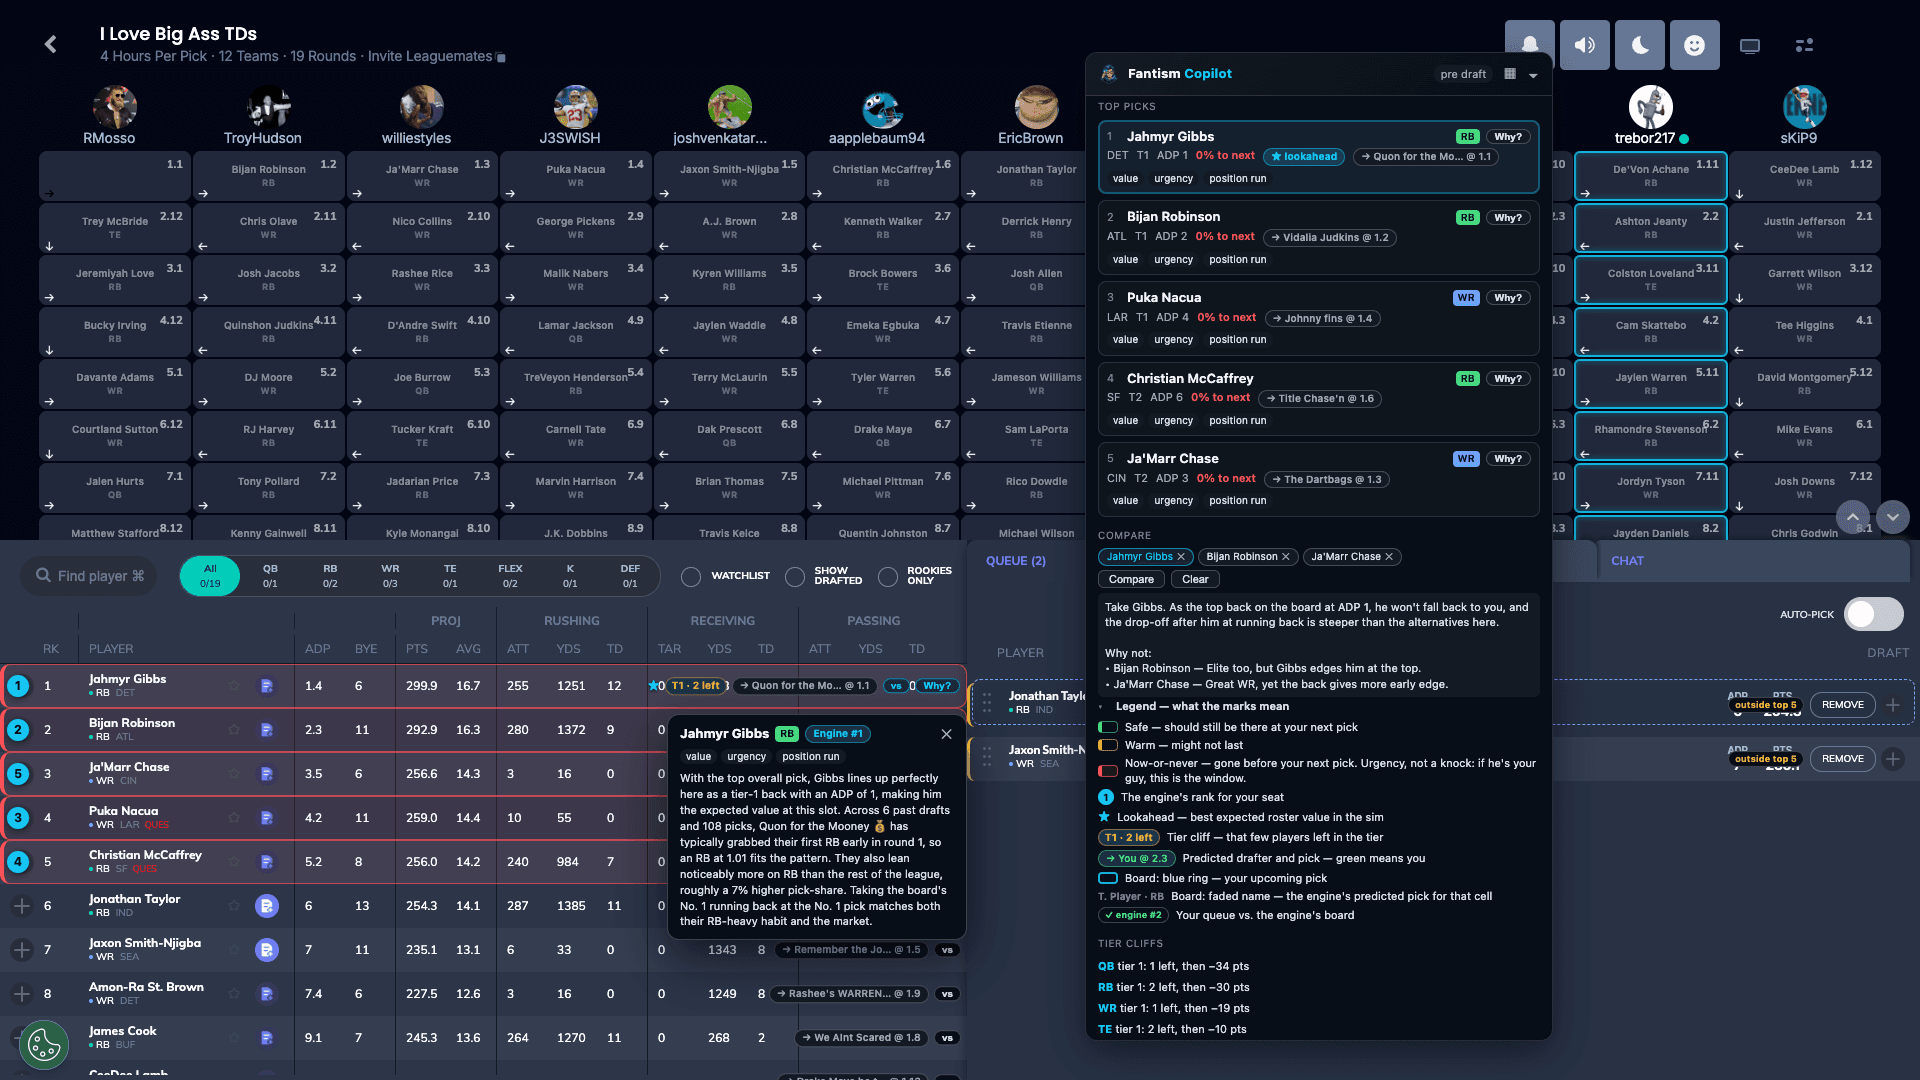Switch to the CHAT tab
Viewport: 1920px width, 1080px height.
(x=1627, y=561)
